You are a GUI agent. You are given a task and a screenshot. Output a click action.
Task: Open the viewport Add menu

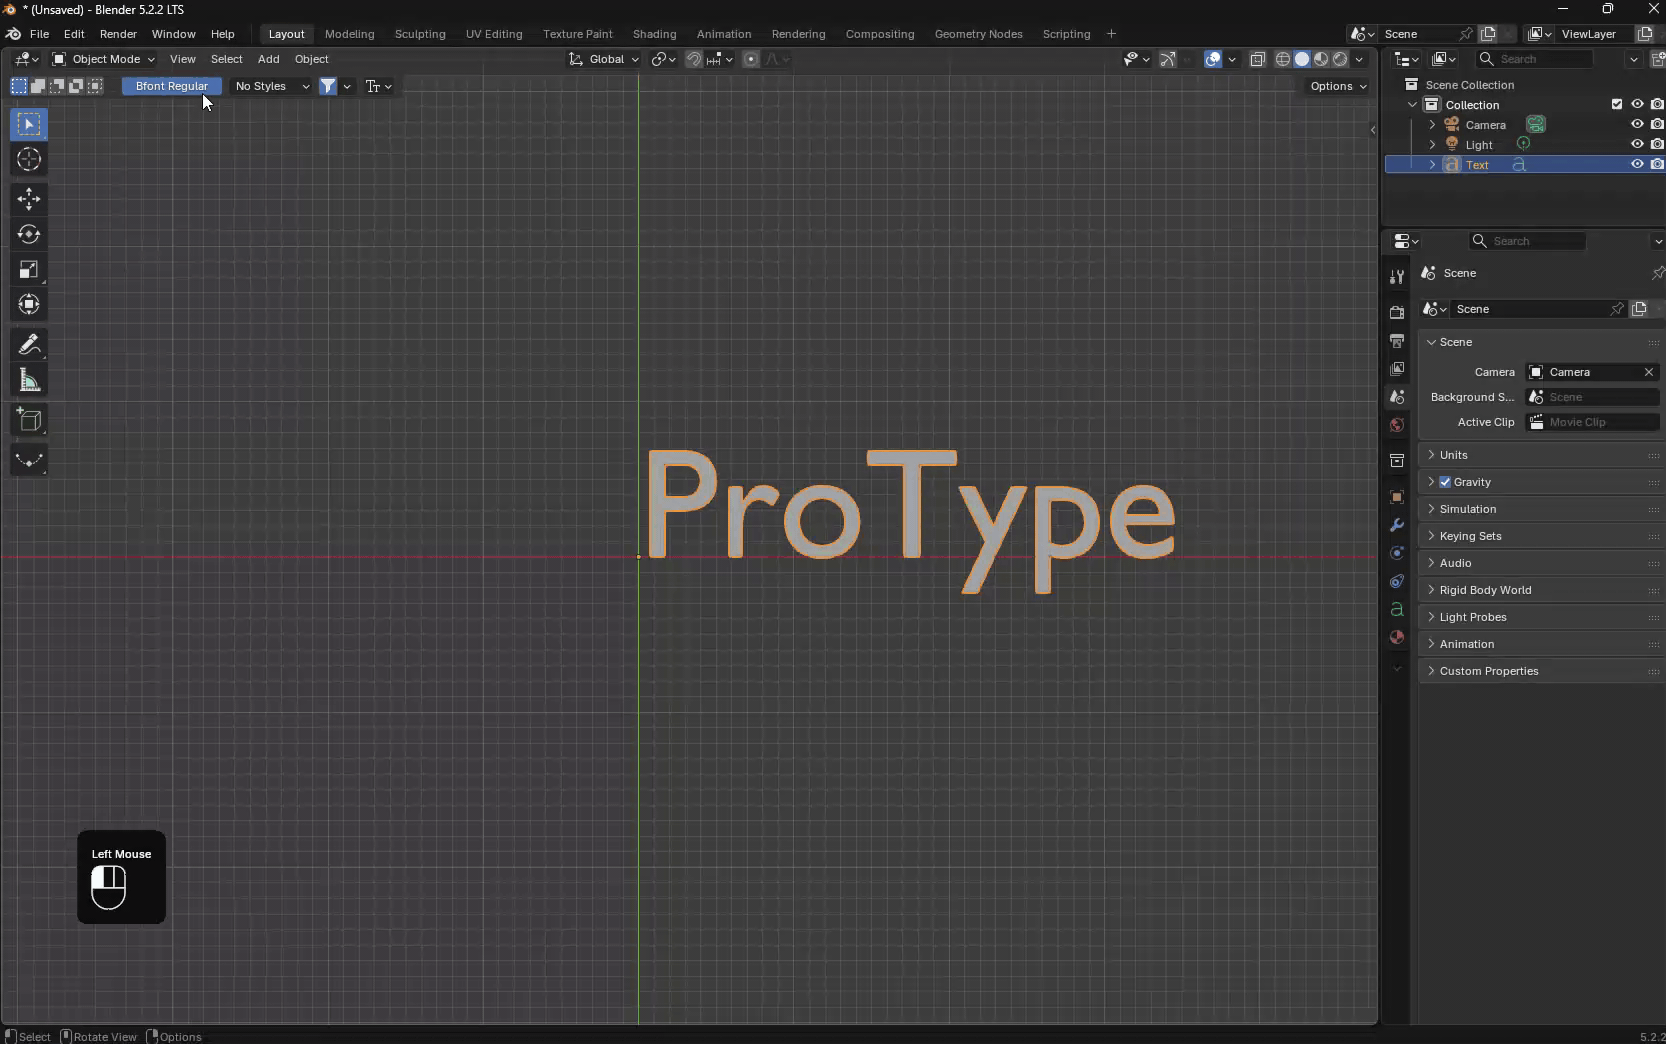(268, 59)
